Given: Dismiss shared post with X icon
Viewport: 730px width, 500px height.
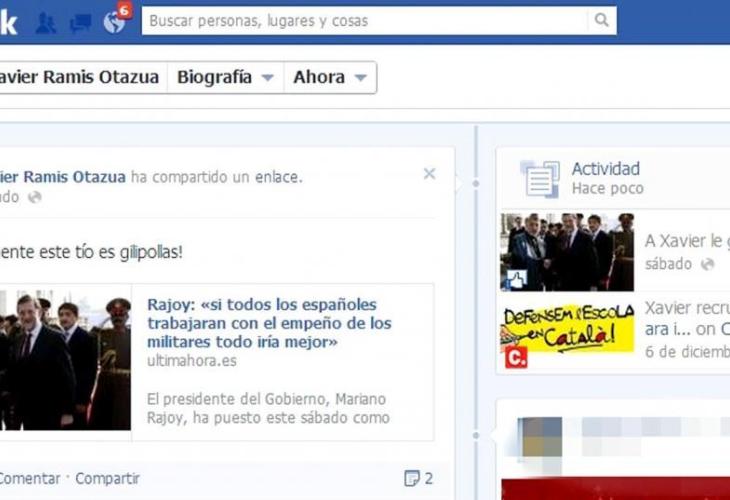Looking at the screenshot, I should coord(429,174).
